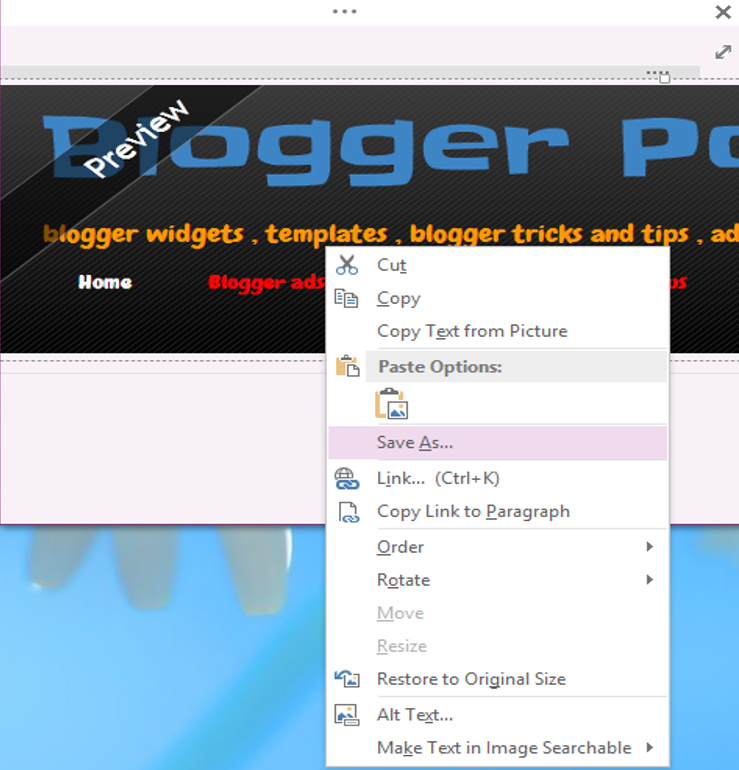This screenshot has height=770, width=739.
Task: Click the Home link in the picture
Action: [x=105, y=282]
